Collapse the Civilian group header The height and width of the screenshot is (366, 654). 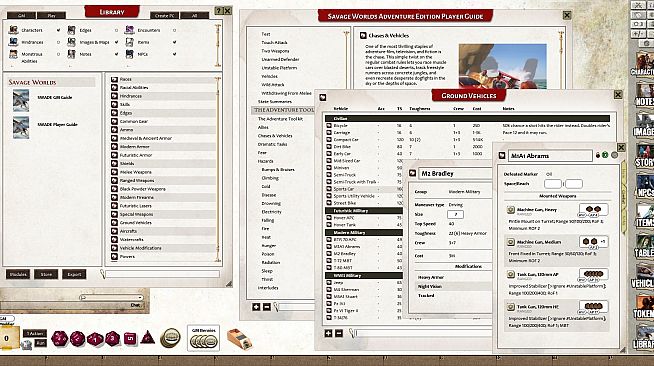tap(467, 118)
